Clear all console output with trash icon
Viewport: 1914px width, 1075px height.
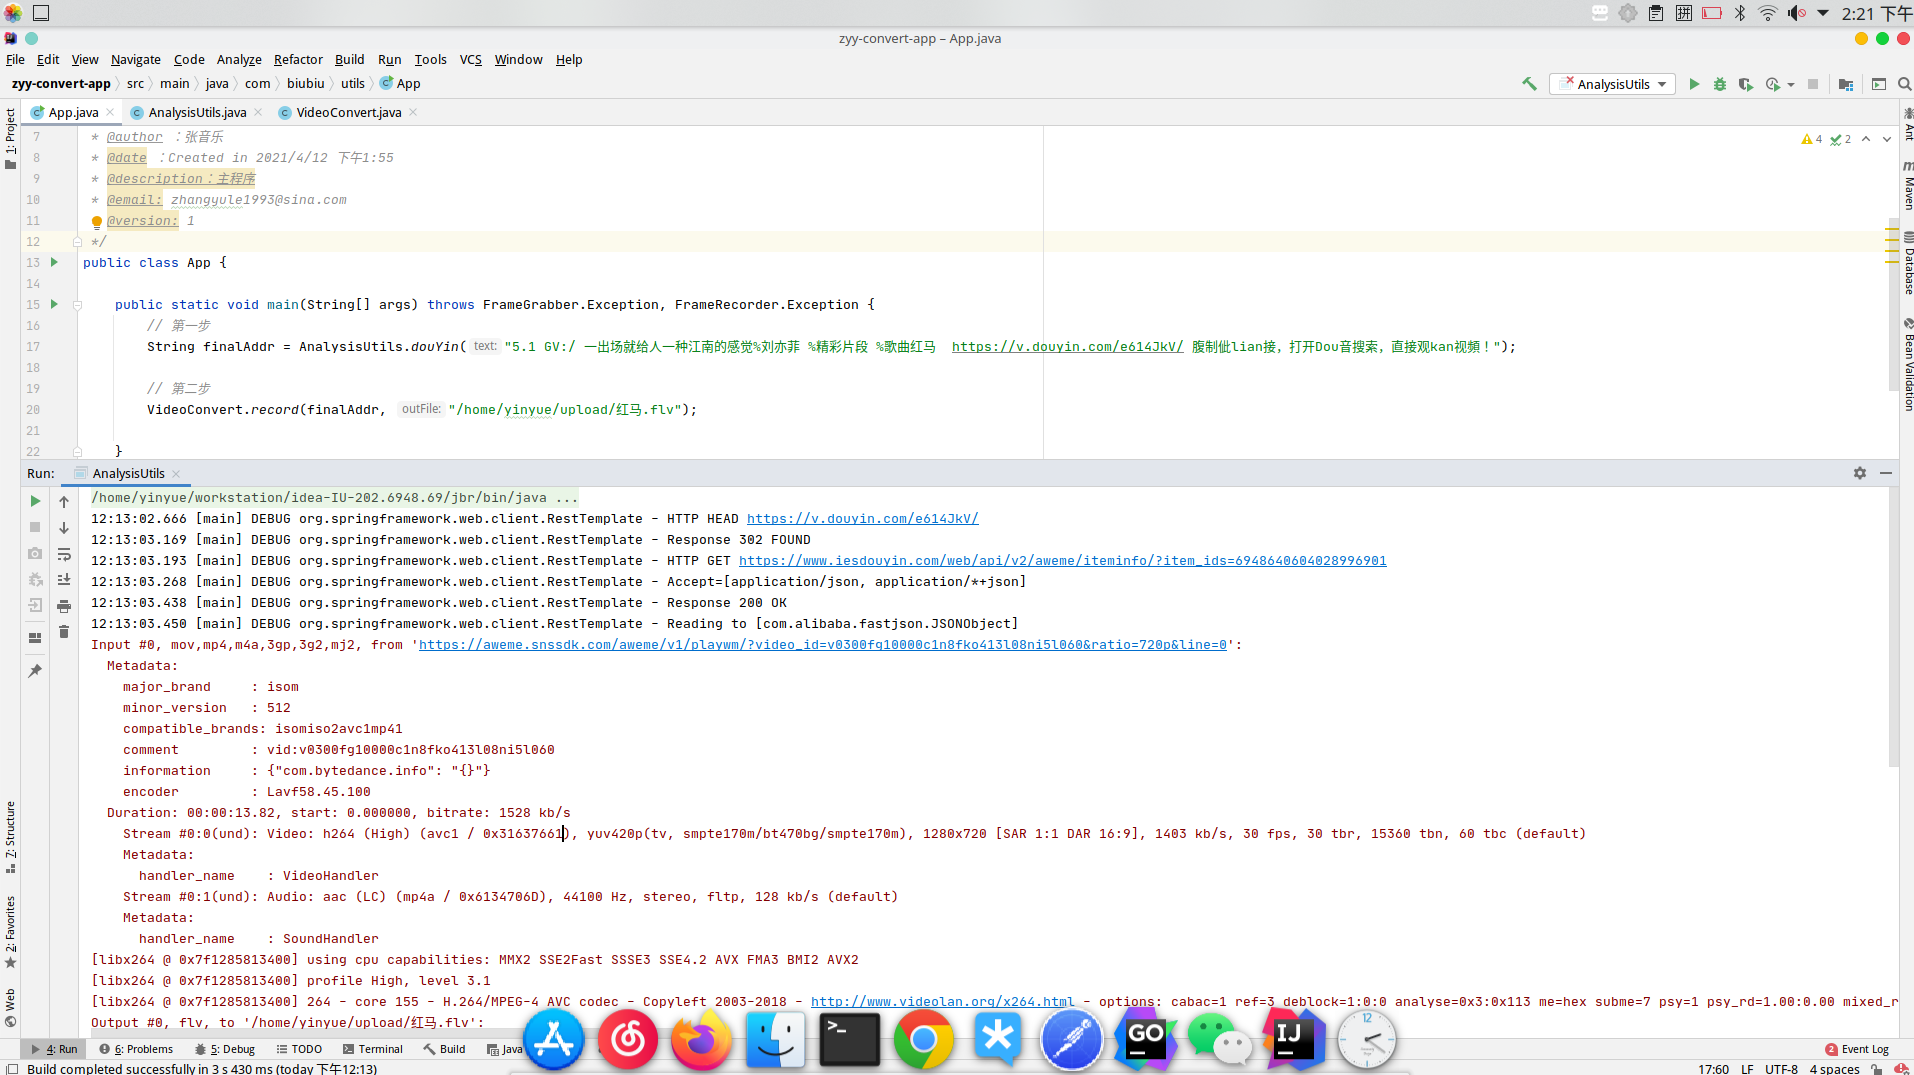pyautogui.click(x=64, y=632)
